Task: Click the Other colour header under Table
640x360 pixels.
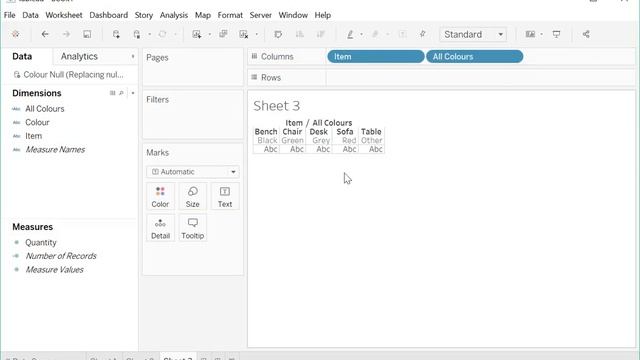Action: 371,140
